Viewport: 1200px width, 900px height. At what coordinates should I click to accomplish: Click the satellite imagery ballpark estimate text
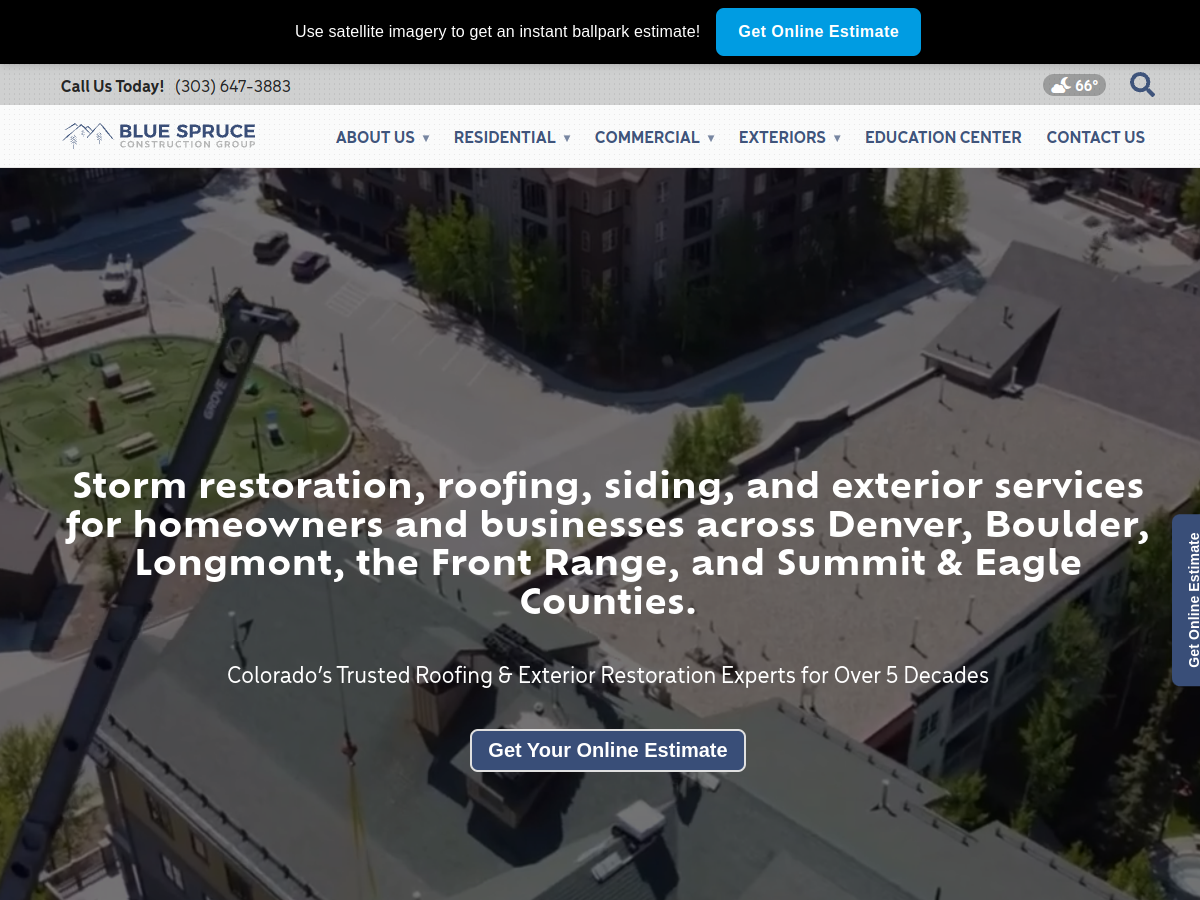coord(497,32)
